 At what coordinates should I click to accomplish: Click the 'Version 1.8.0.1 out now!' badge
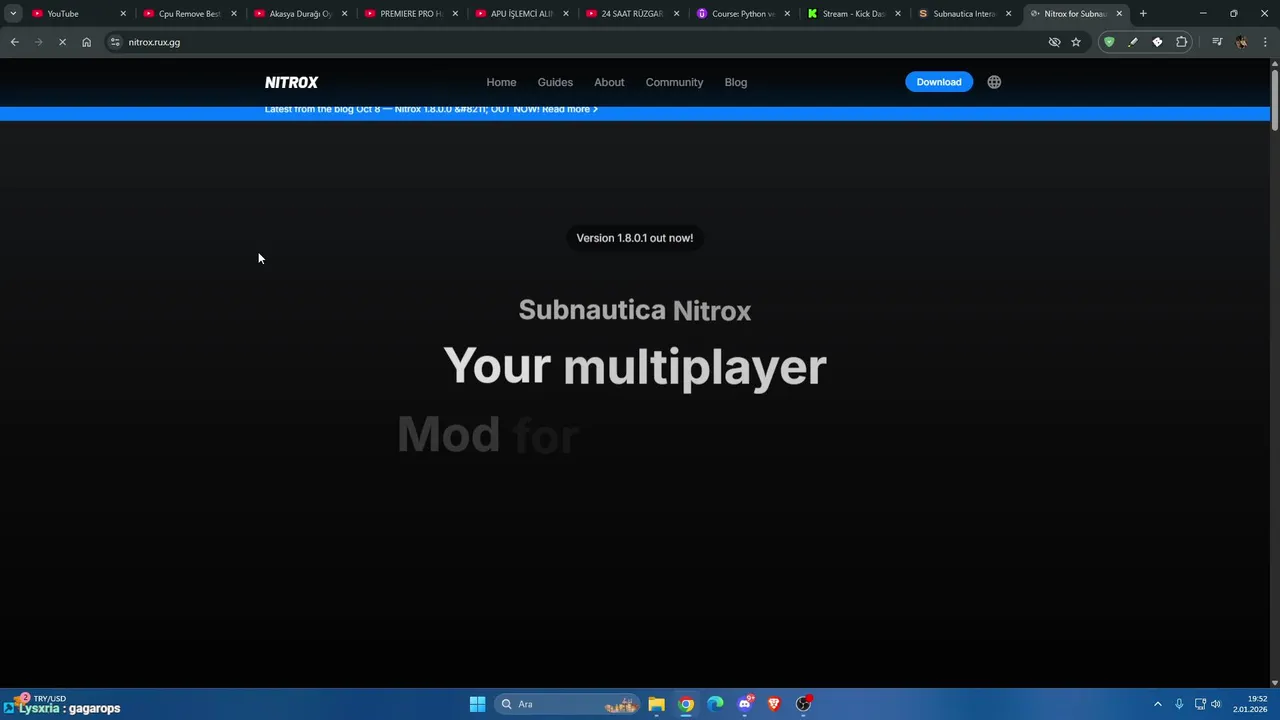[x=635, y=238]
